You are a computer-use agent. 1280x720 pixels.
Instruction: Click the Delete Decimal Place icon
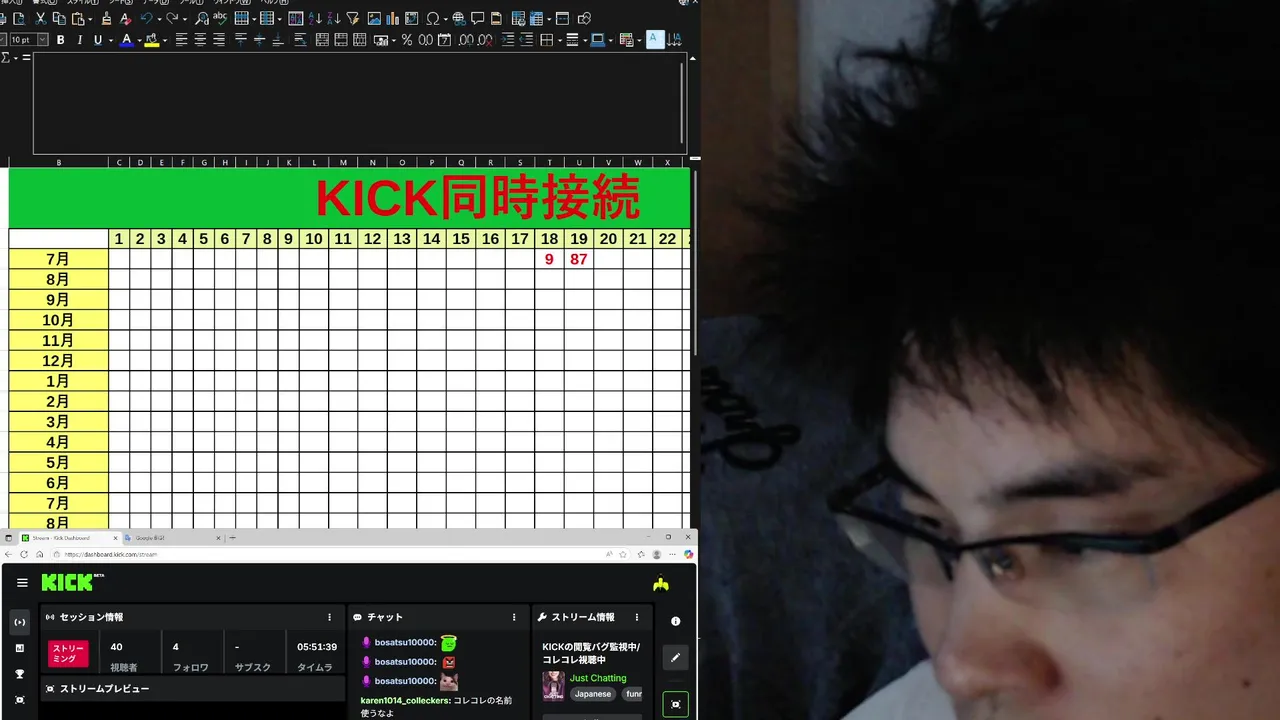point(485,40)
